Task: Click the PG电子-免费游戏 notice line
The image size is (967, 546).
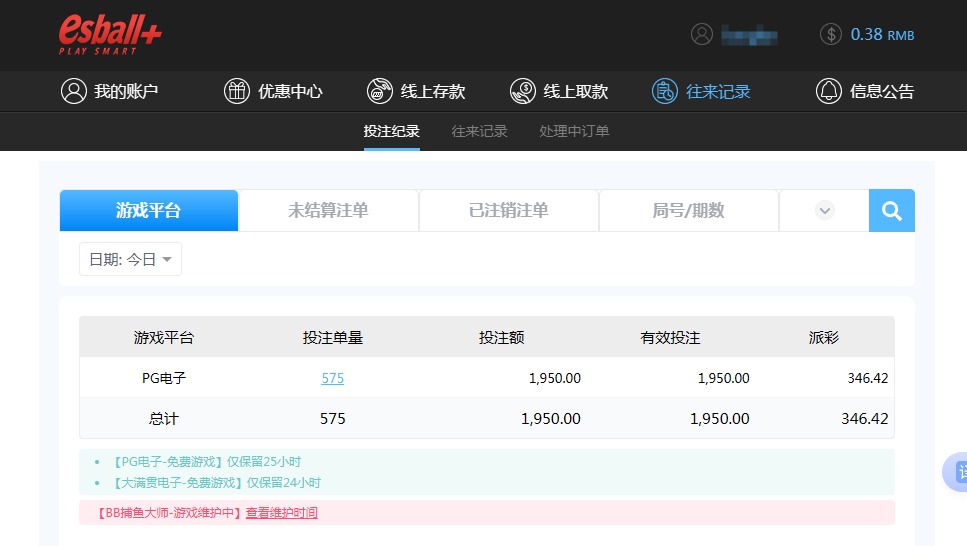Action: coord(205,461)
